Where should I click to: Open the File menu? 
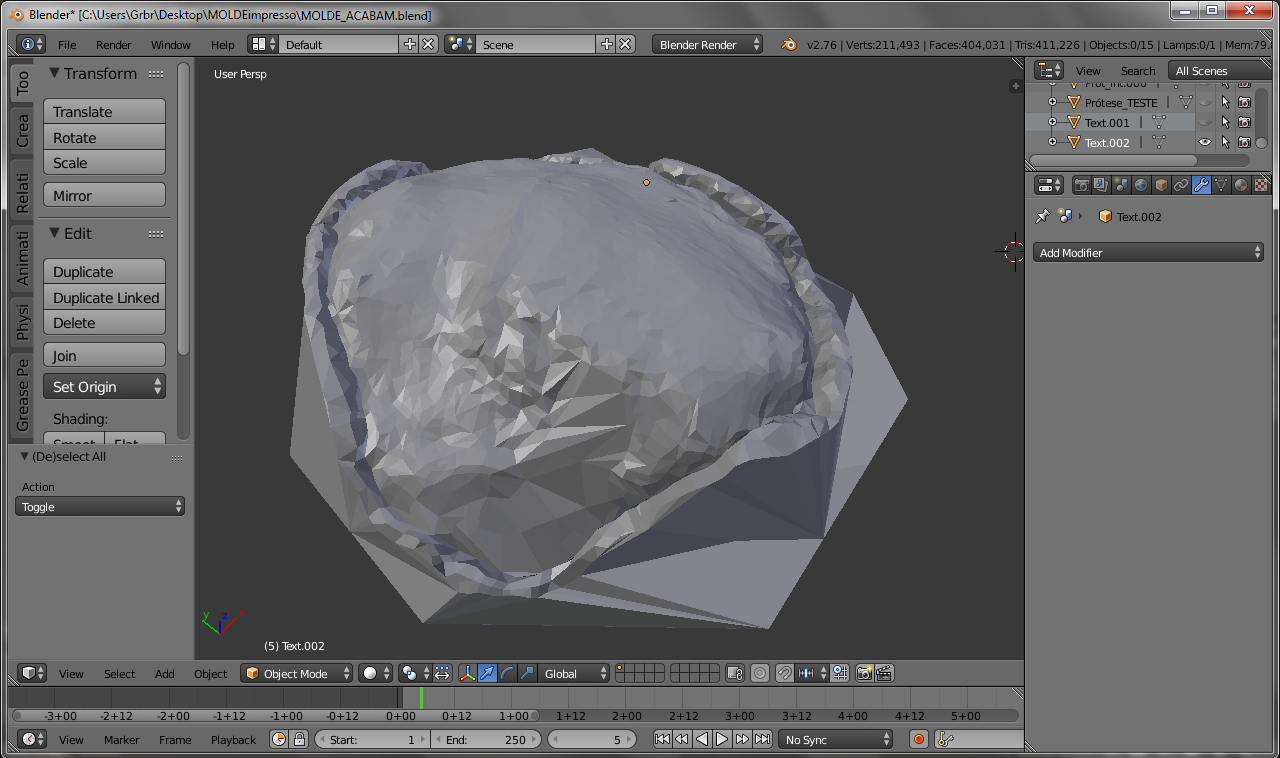pyautogui.click(x=67, y=45)
